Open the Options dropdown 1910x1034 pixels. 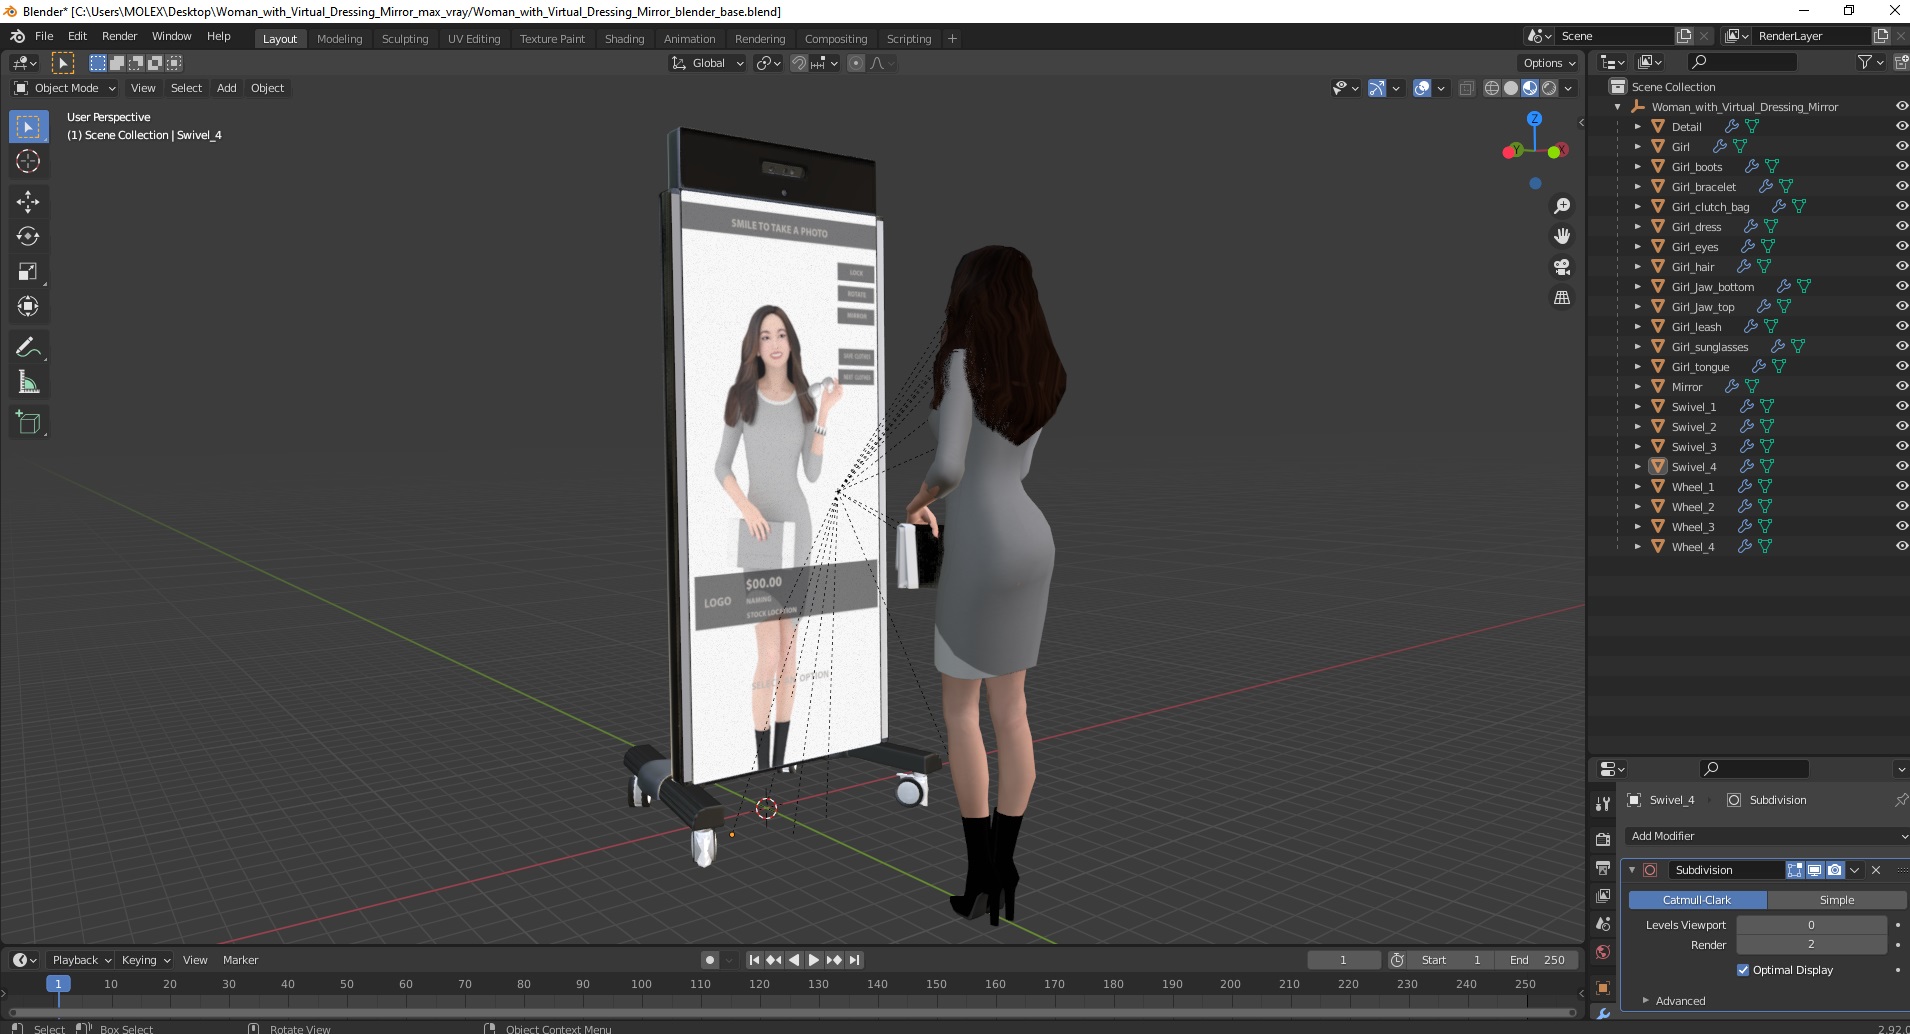[x=1548, y=63]
